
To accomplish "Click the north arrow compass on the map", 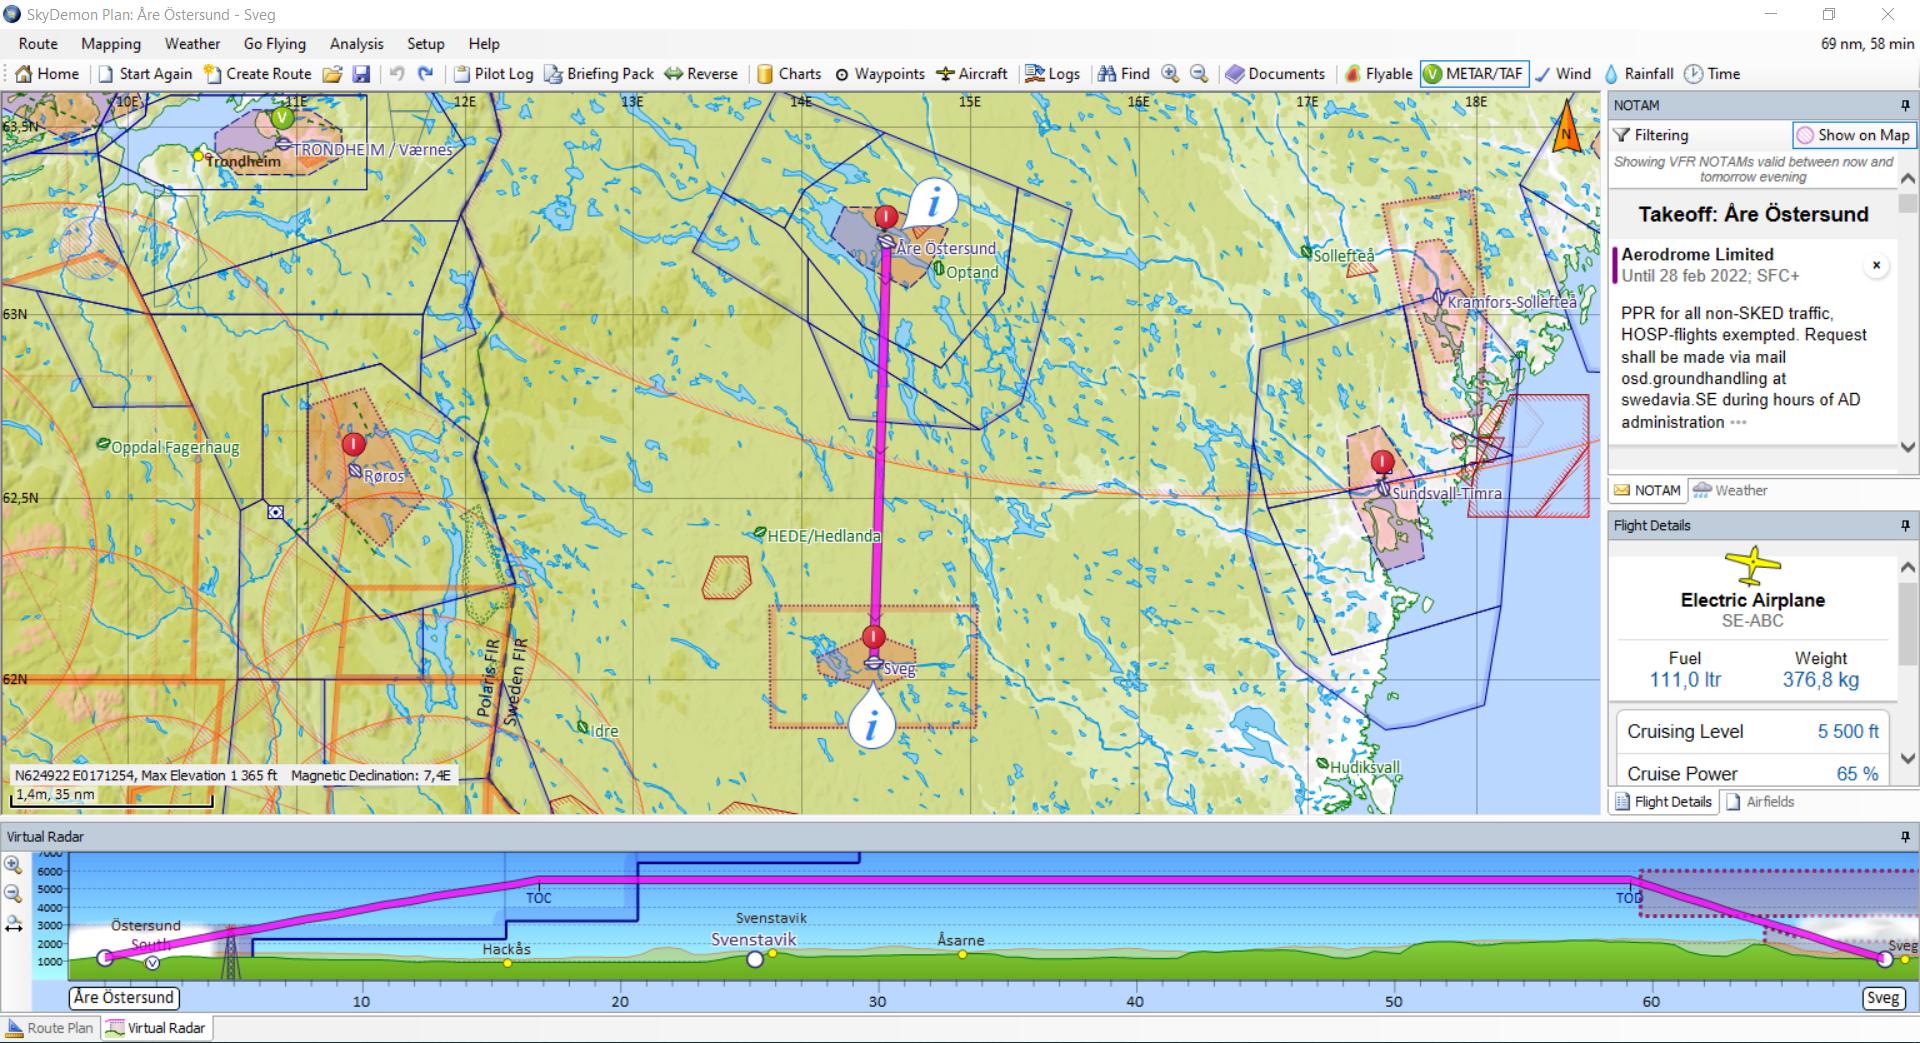I will [1566, 128].
